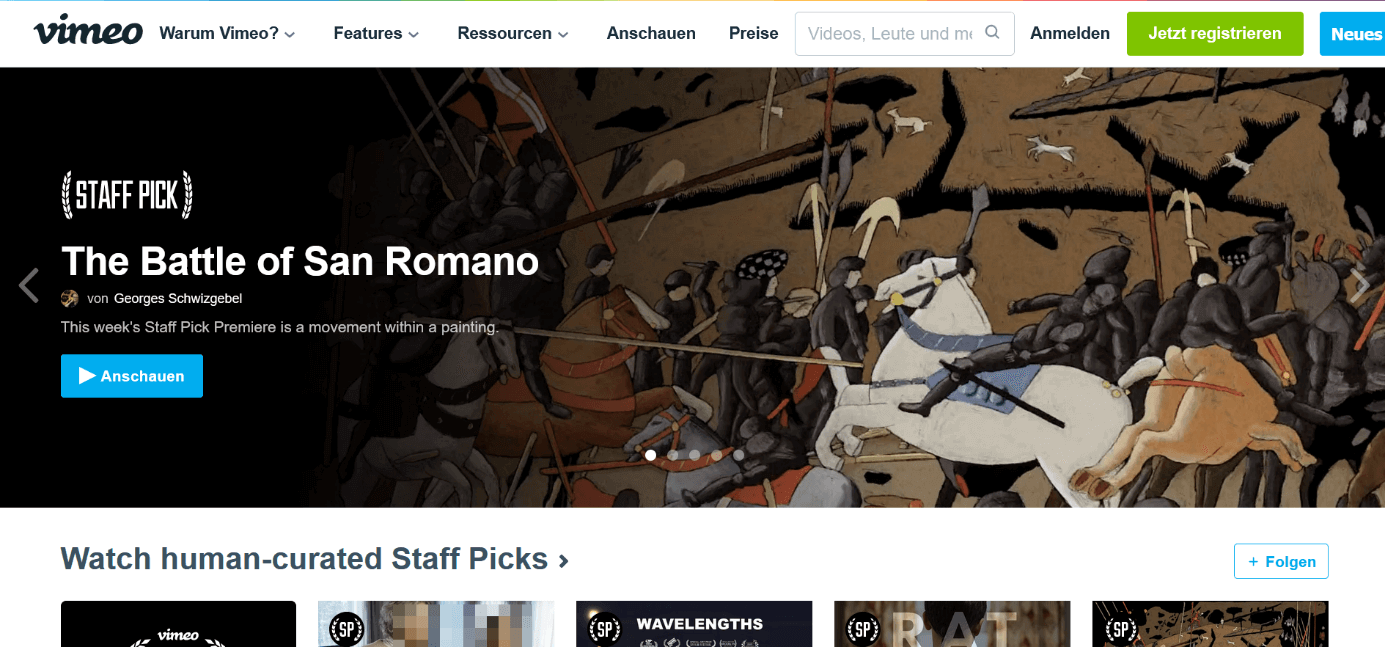Open the Ressourcen dropdown menu
Screen dimensions: 1385x647
point(513,33)
